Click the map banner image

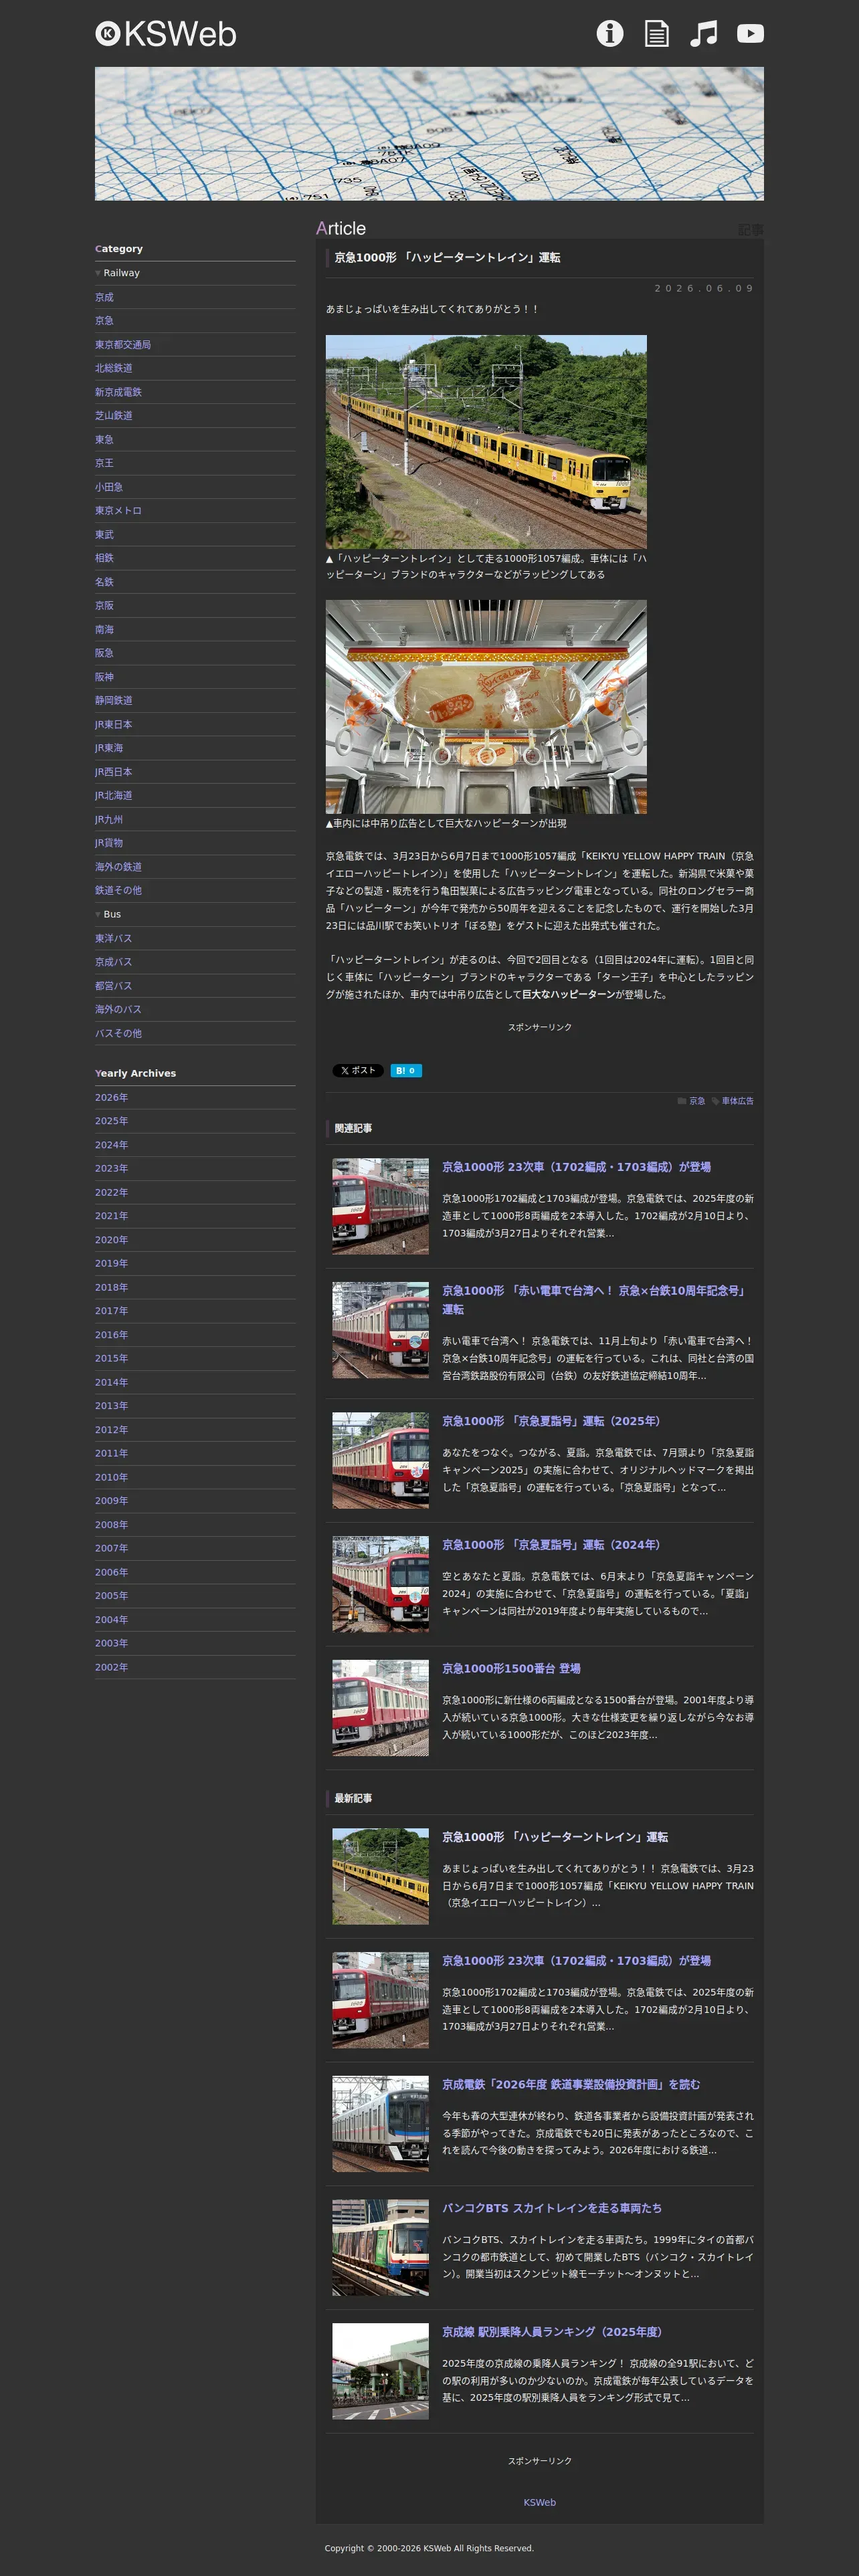click(429, 134)
